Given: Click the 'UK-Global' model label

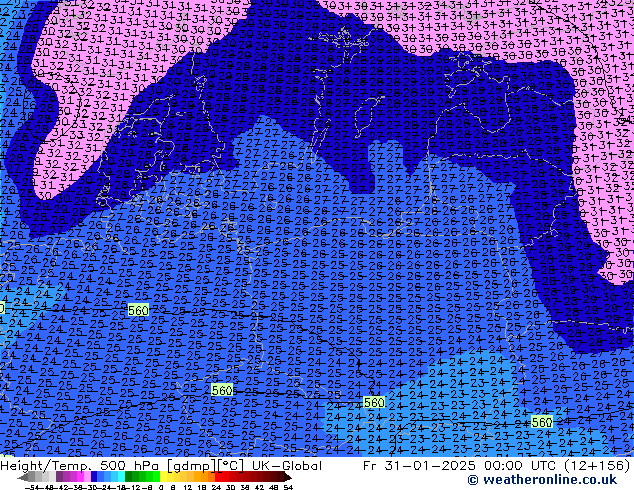Looking at the screenshot, I should (x=287, y=466).
